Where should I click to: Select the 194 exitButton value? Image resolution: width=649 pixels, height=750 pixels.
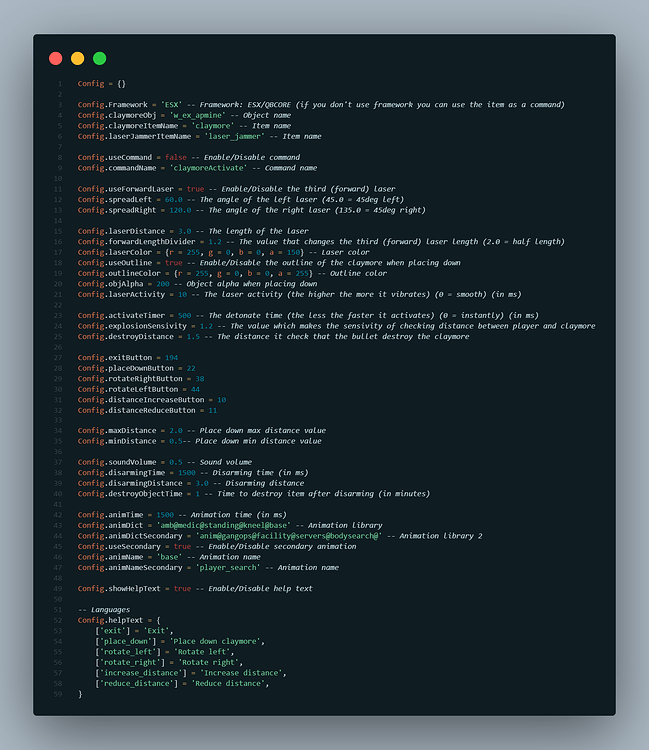pos(171,357)
